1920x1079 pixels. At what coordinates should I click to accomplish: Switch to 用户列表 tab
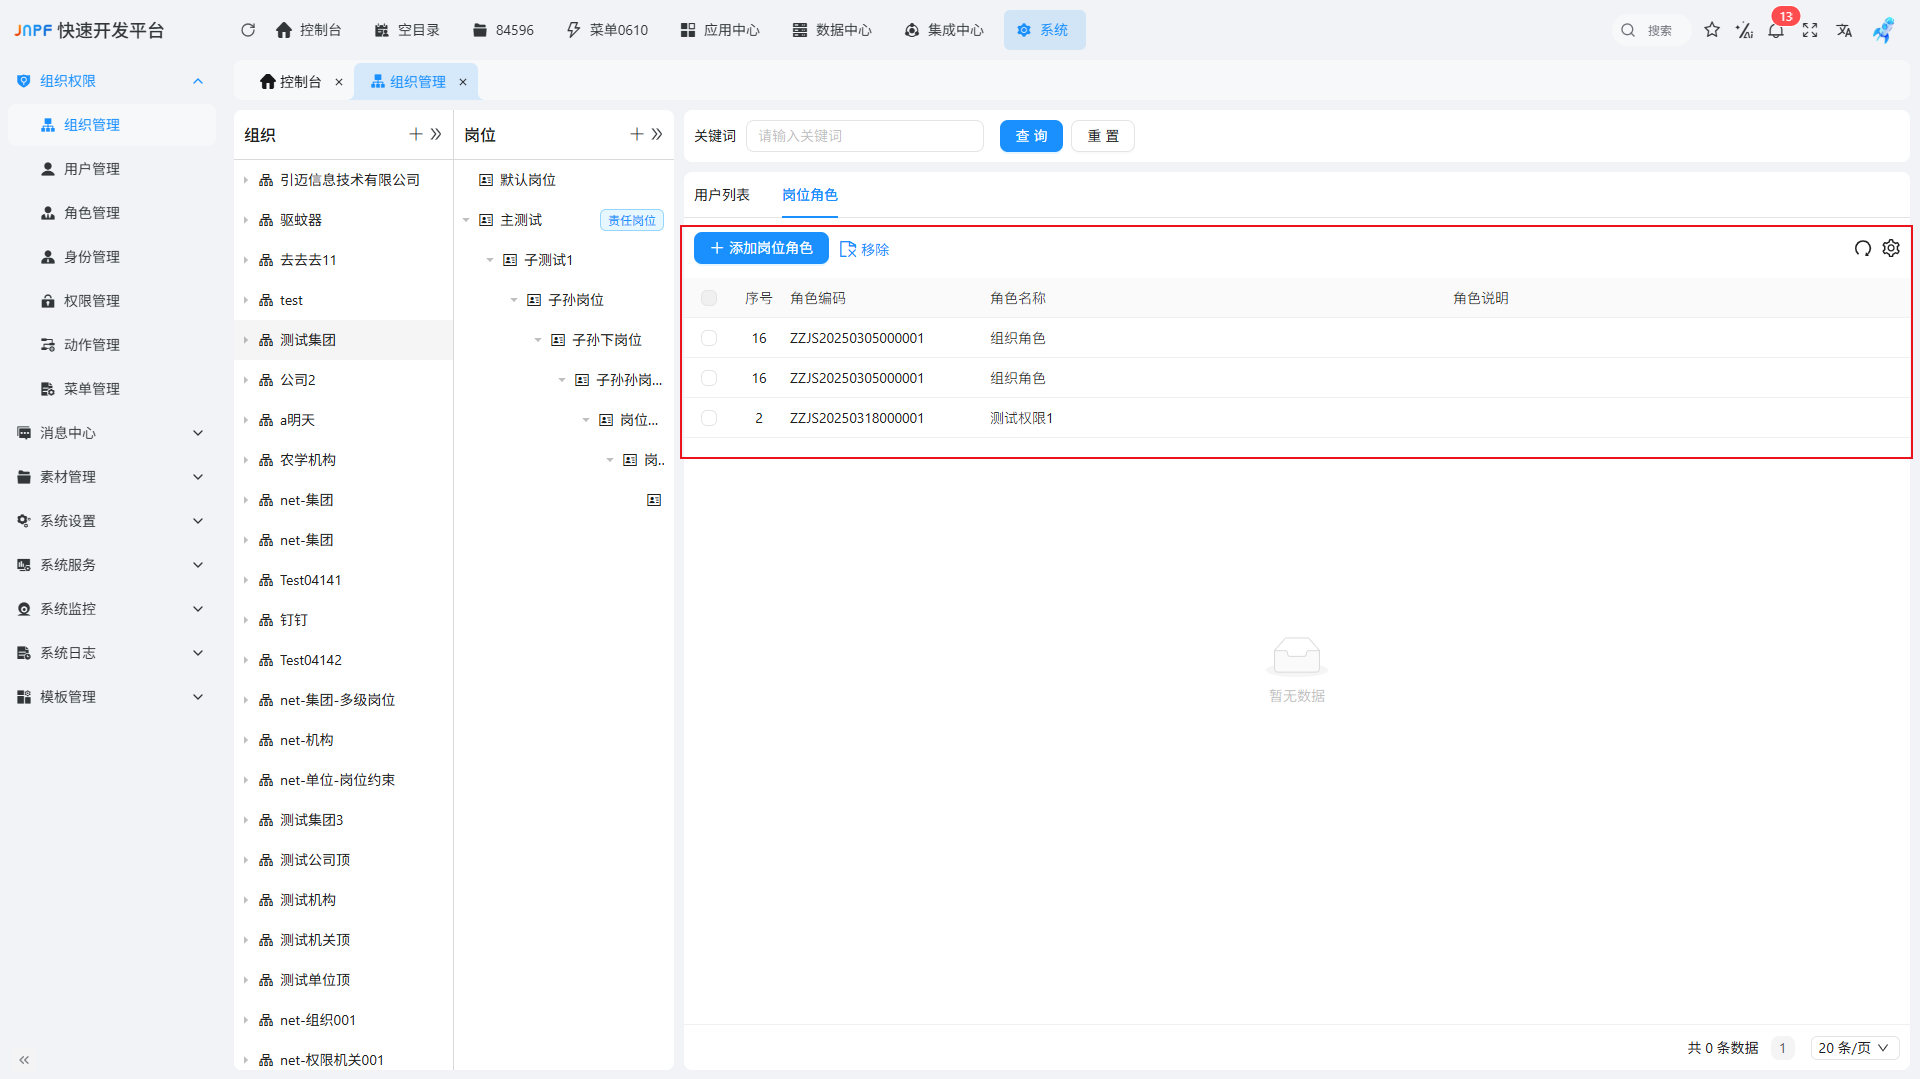(x=722, y=195)
